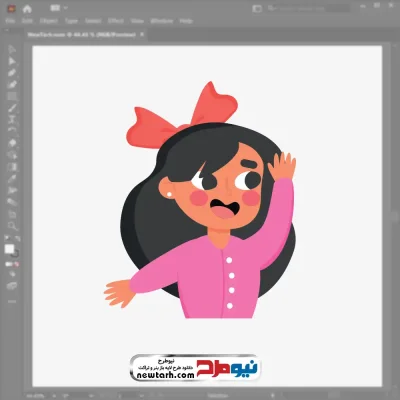
Task: Select the Rotate tool
Action: coord(12,131)
